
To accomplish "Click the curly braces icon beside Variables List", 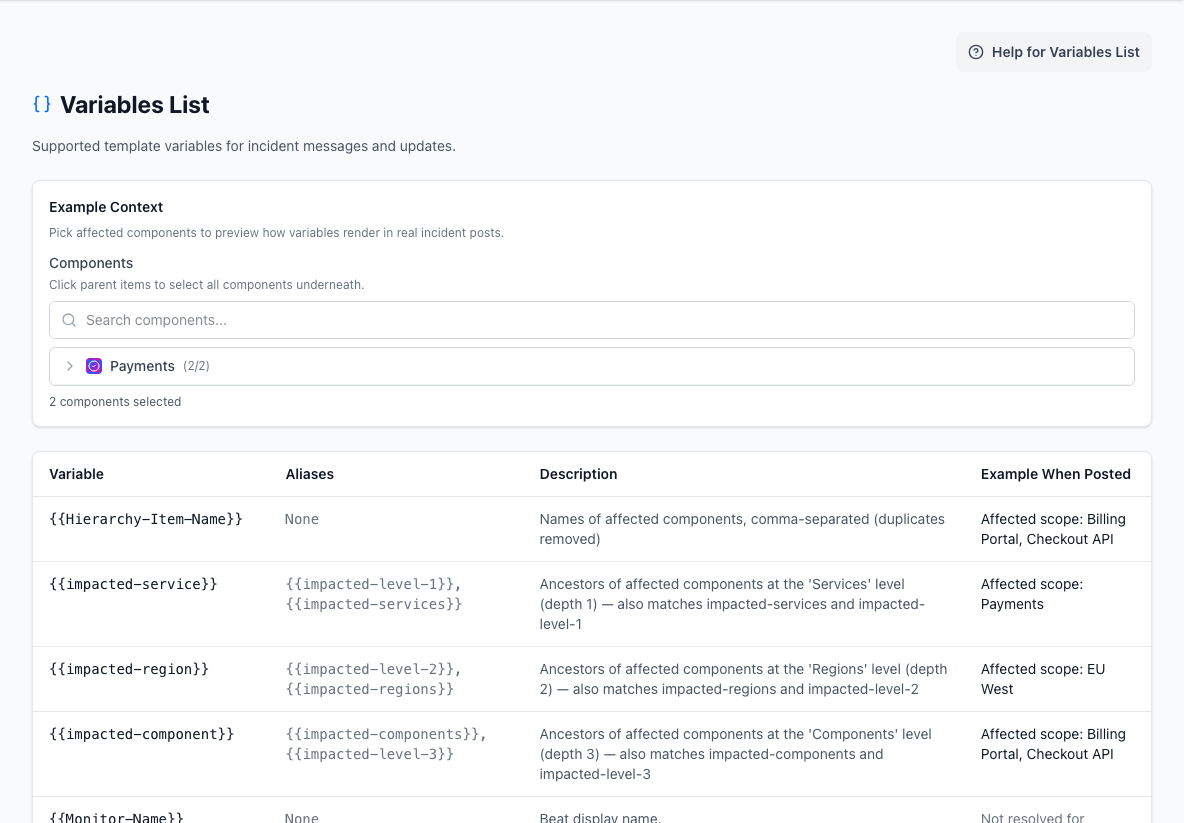I will click(42, 104).
